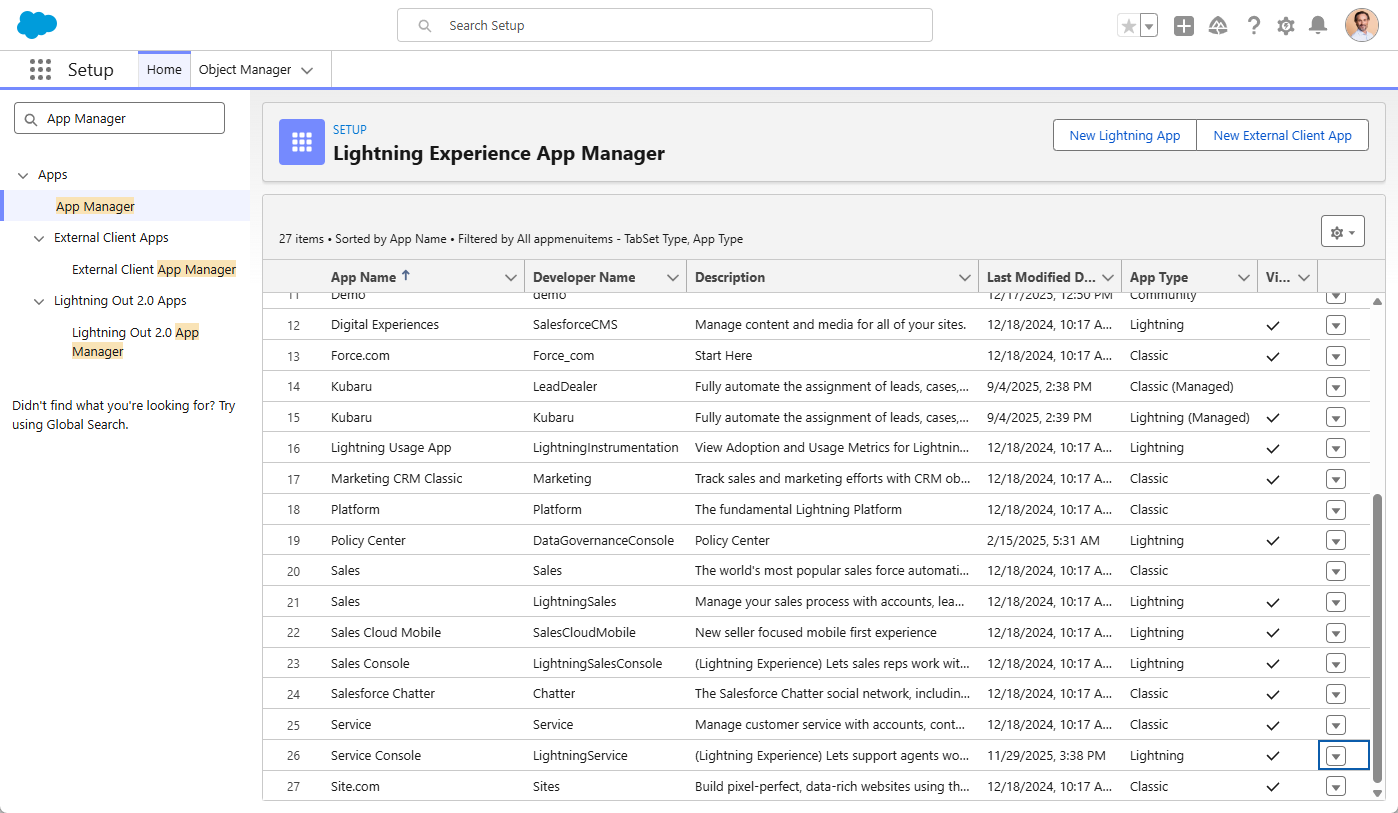The image size is (1398, 813).
Task: Click the New Lightning App button
Action: pos(1124,136)
